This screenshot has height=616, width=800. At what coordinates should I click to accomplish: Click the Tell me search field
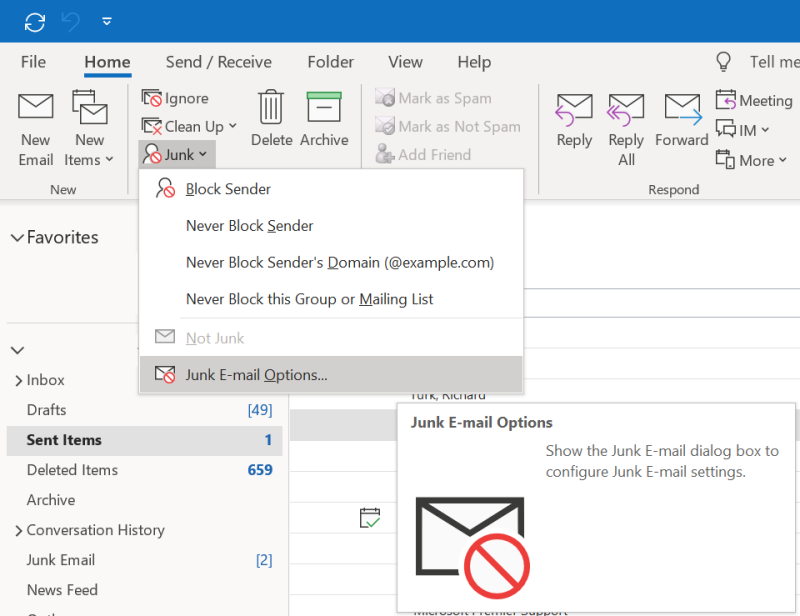point(774,62)
